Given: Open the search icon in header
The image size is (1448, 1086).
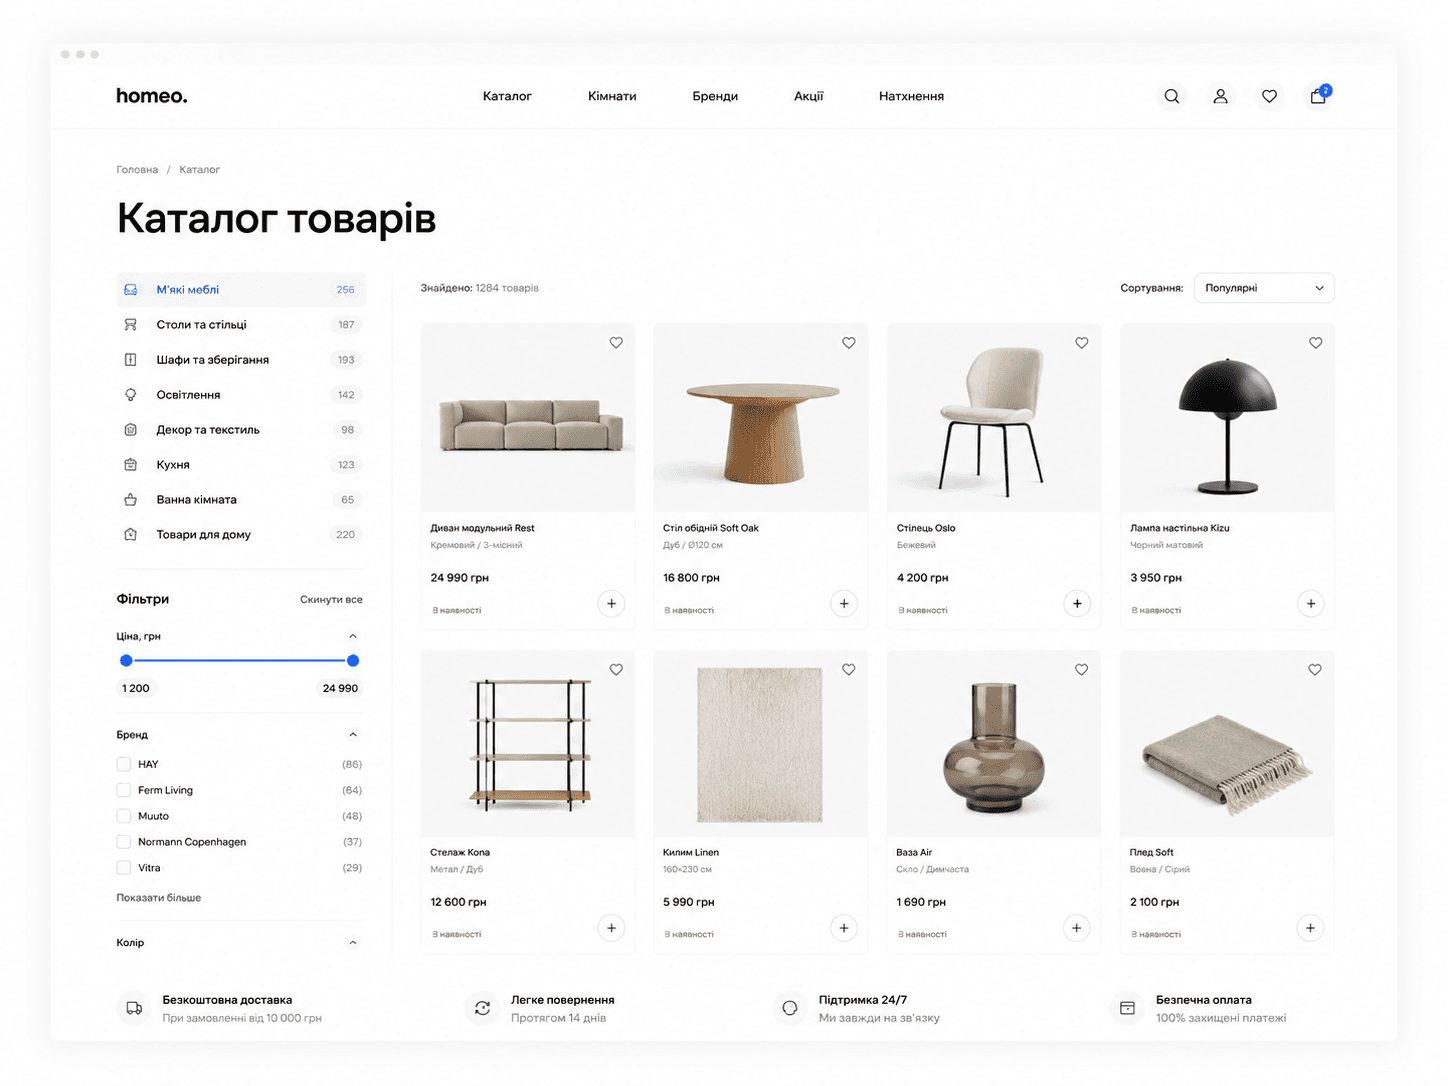Looking at the screenshot, I should tap(1171, 96).
